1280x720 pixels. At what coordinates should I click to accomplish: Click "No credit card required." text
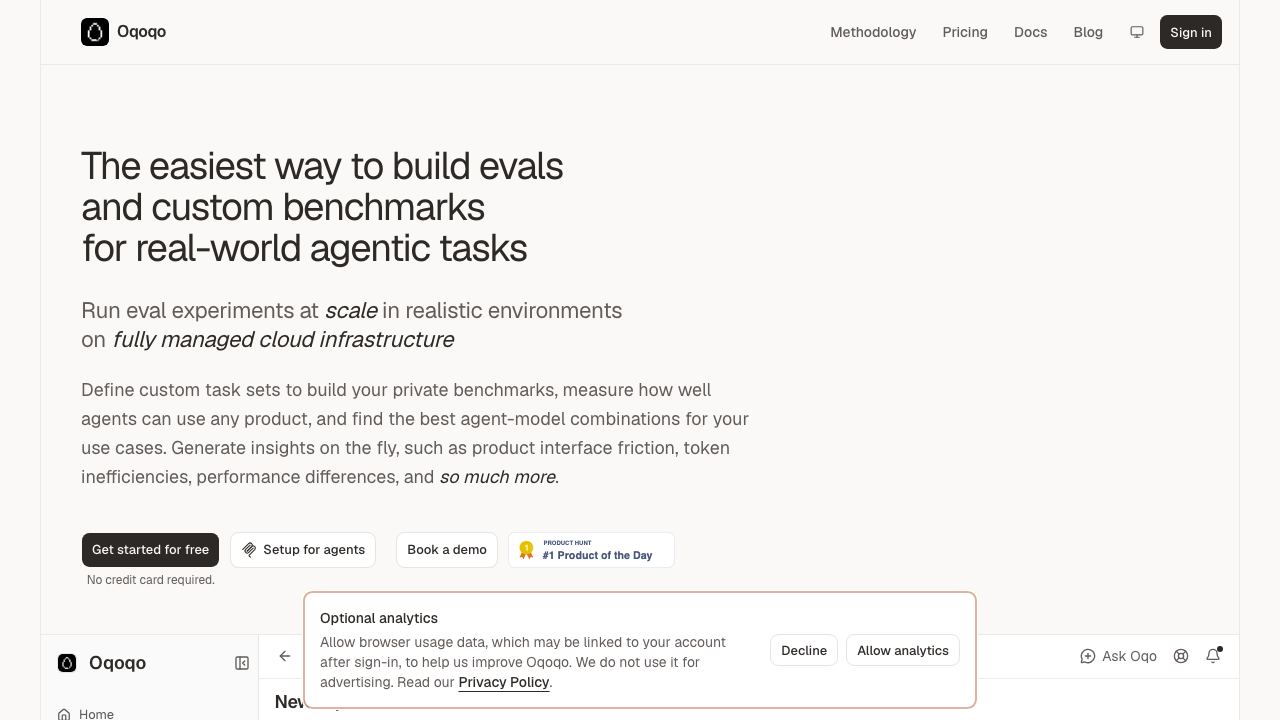pos(151,580)
